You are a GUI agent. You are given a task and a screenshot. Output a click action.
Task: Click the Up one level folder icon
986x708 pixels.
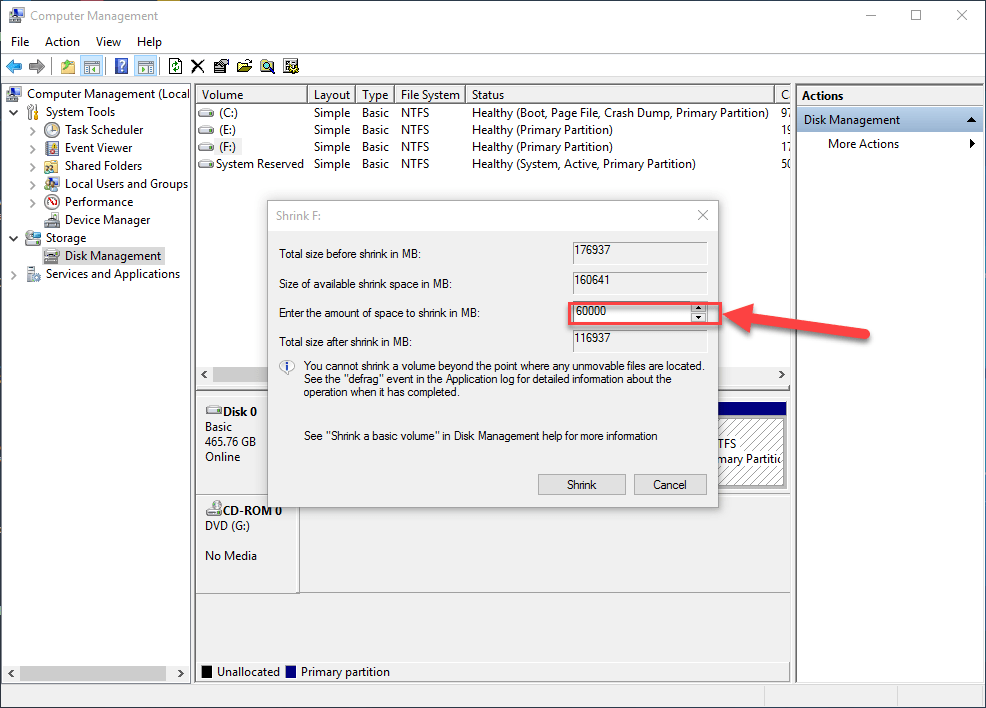pyautogui.click(x=67, y=67)
